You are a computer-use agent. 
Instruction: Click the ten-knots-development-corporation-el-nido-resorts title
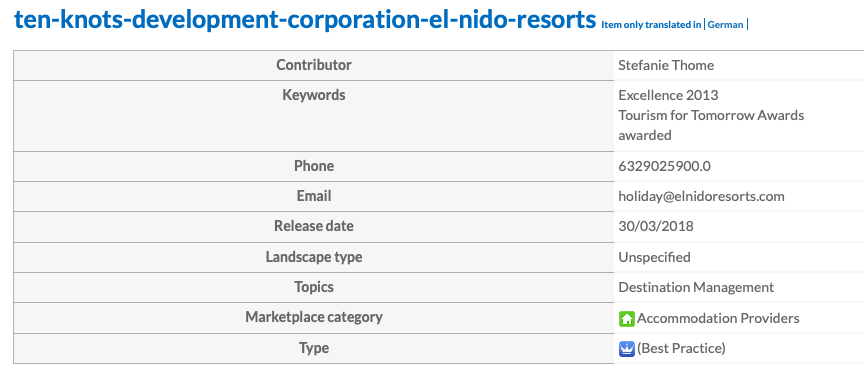[305, 19]
